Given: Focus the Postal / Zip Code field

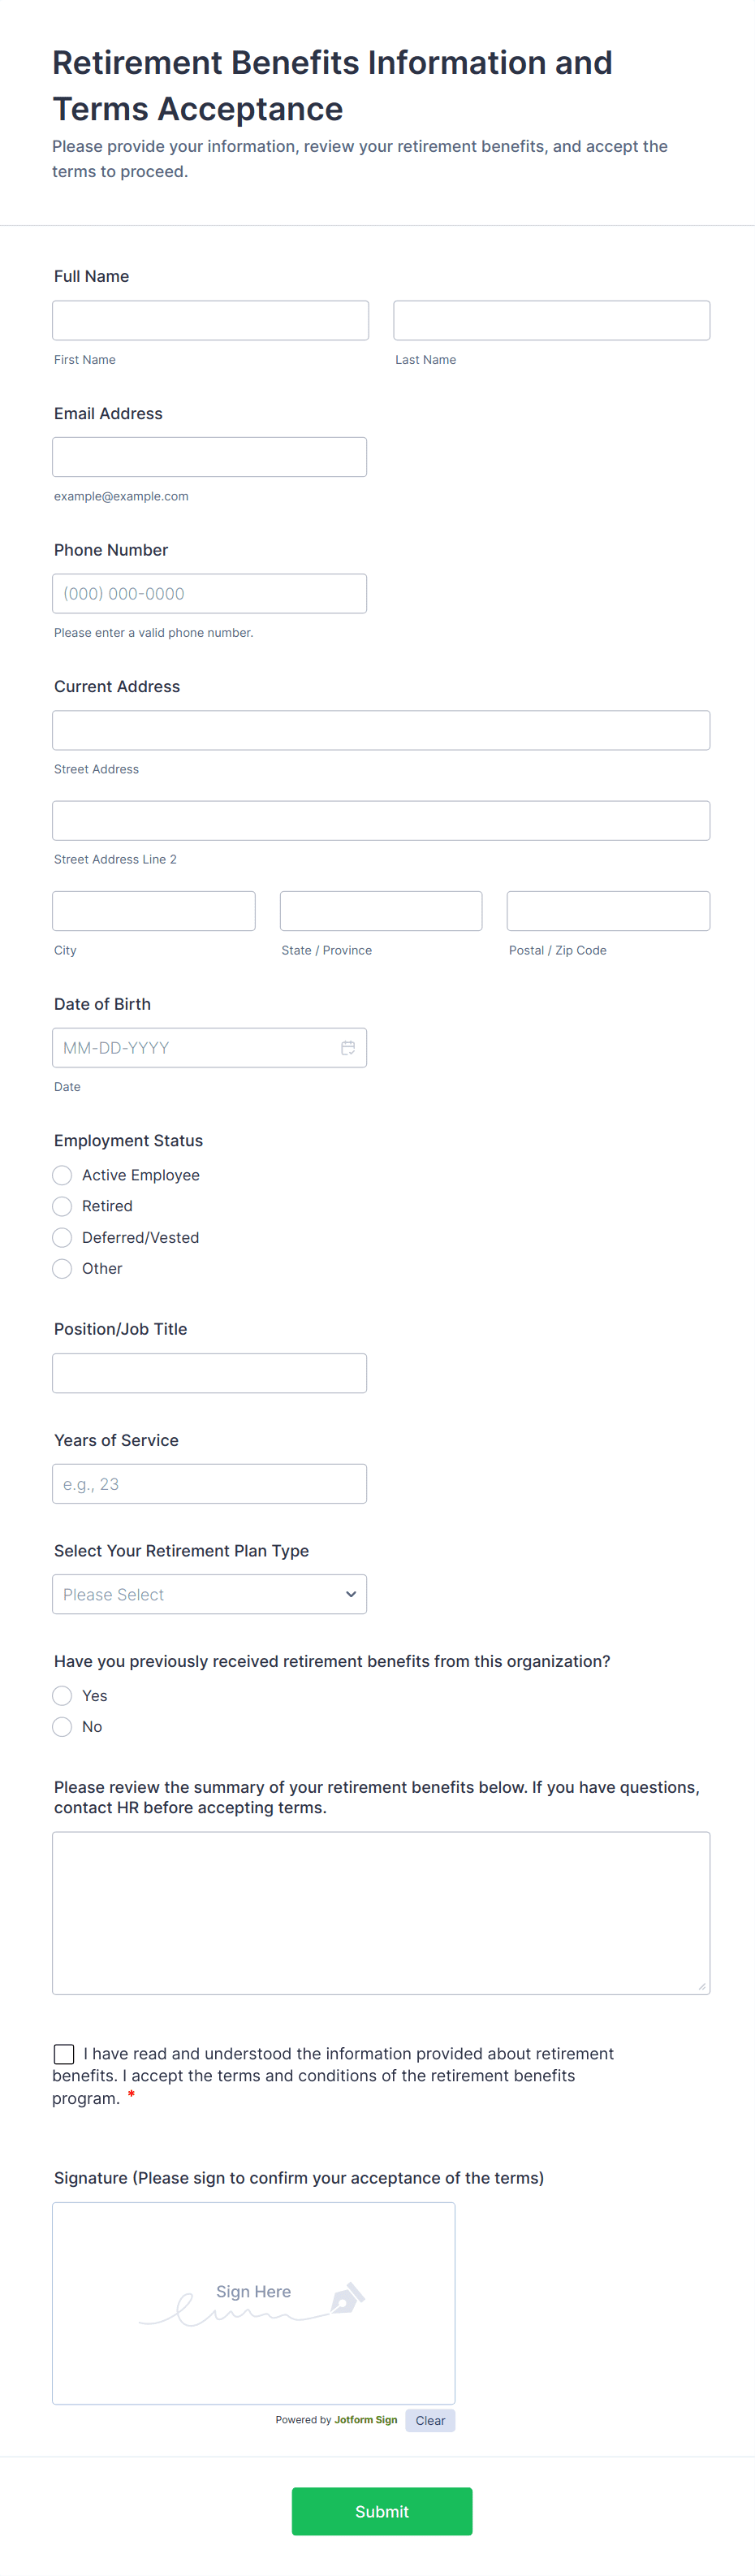Looking at the screenshot, I should tap(608, 911).
